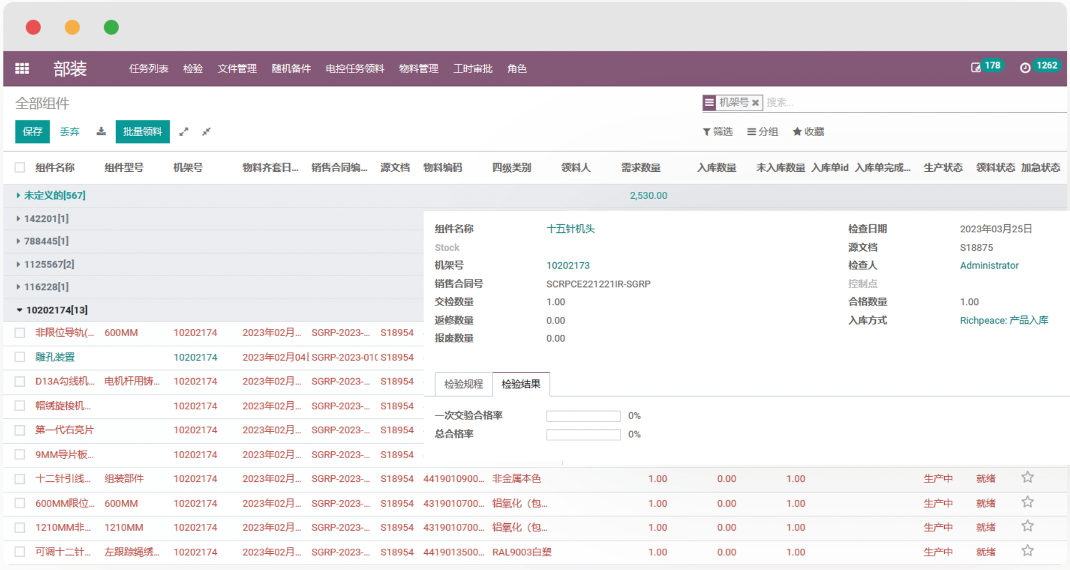Open the apps grid menu icon
Viewport: 1070px width, 570px height.
[x=22, y=69]
